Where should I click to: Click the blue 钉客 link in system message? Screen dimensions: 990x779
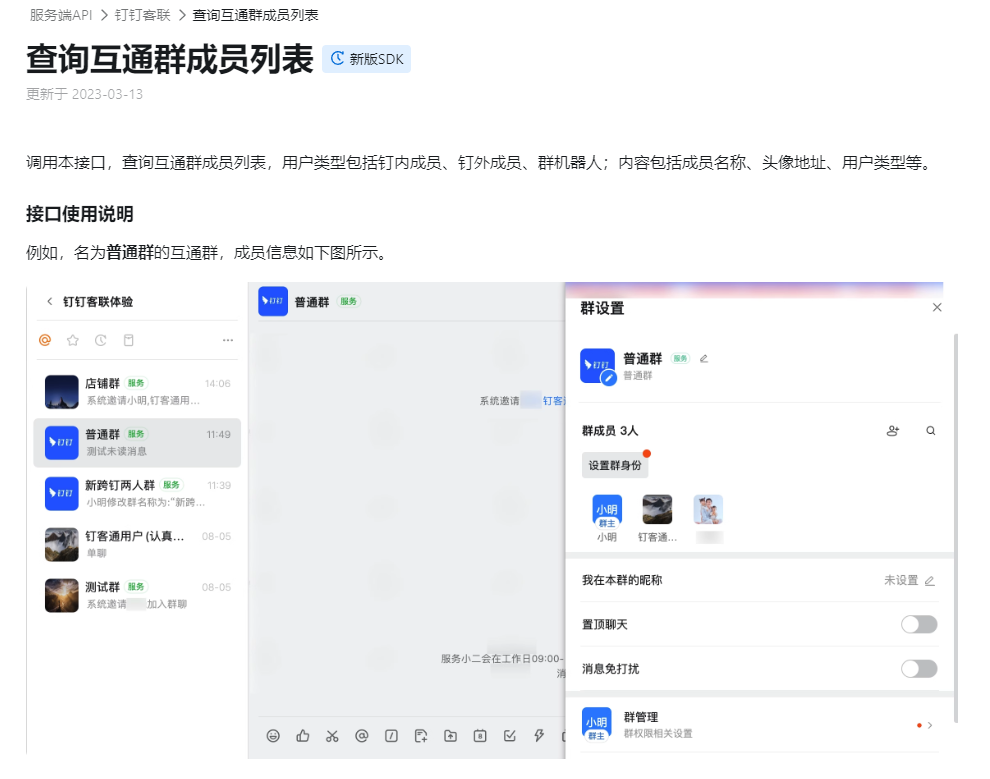point(554,401)
